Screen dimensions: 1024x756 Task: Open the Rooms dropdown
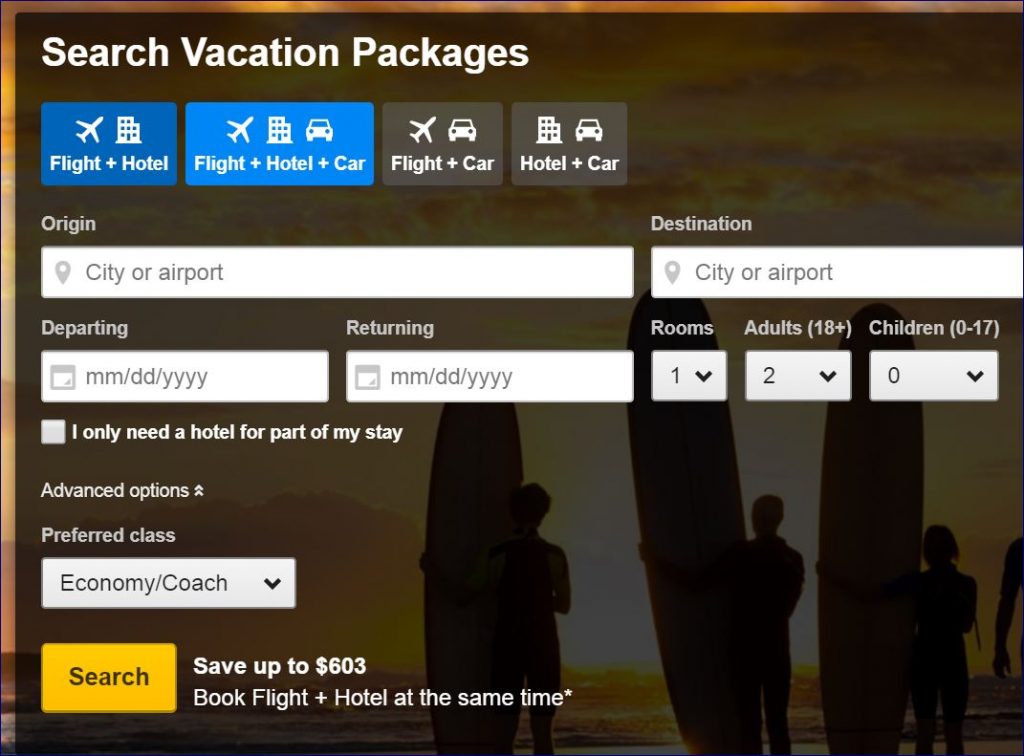click(x=688, y=376)
